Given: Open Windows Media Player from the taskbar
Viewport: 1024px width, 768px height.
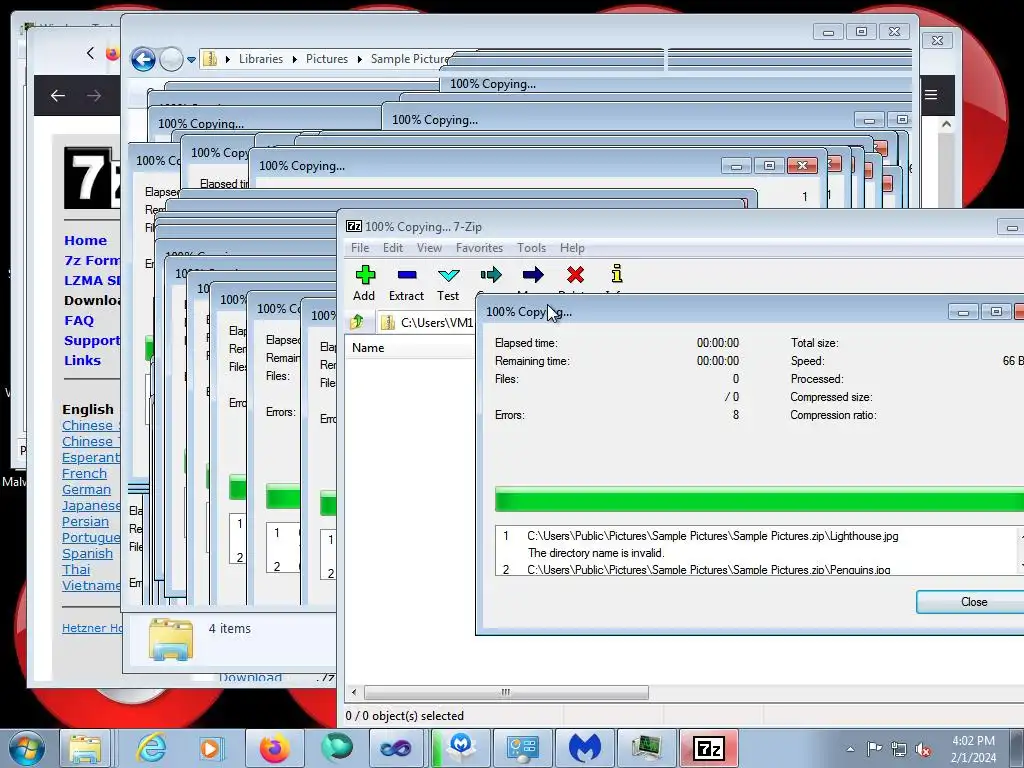Looking at the screenshot, I should click(210, 748).
